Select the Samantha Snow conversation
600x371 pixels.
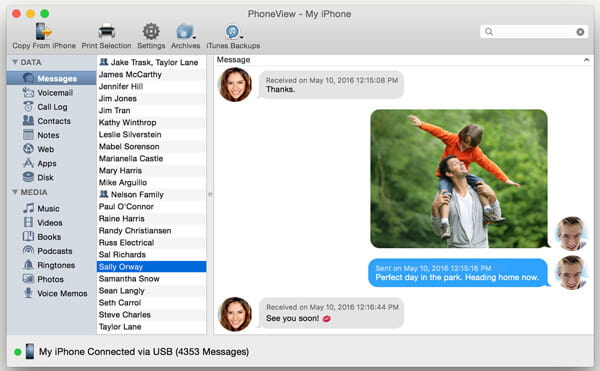(151, 279)
